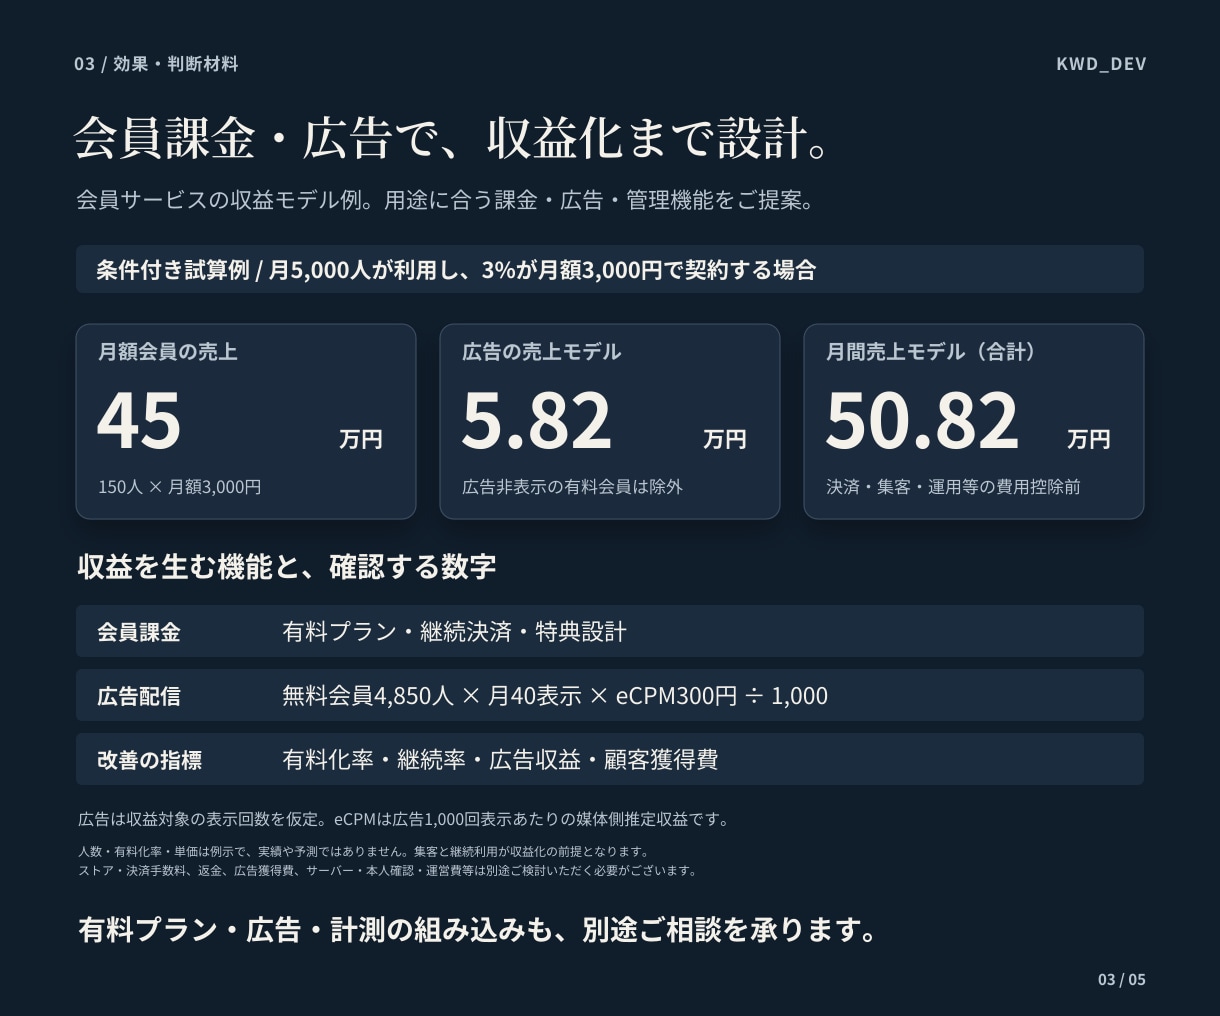Click the '決済・集客・運用等の費用控除前' note
The width and height of the screenshot is (1220, 1016).
click(x=953, y=487)
